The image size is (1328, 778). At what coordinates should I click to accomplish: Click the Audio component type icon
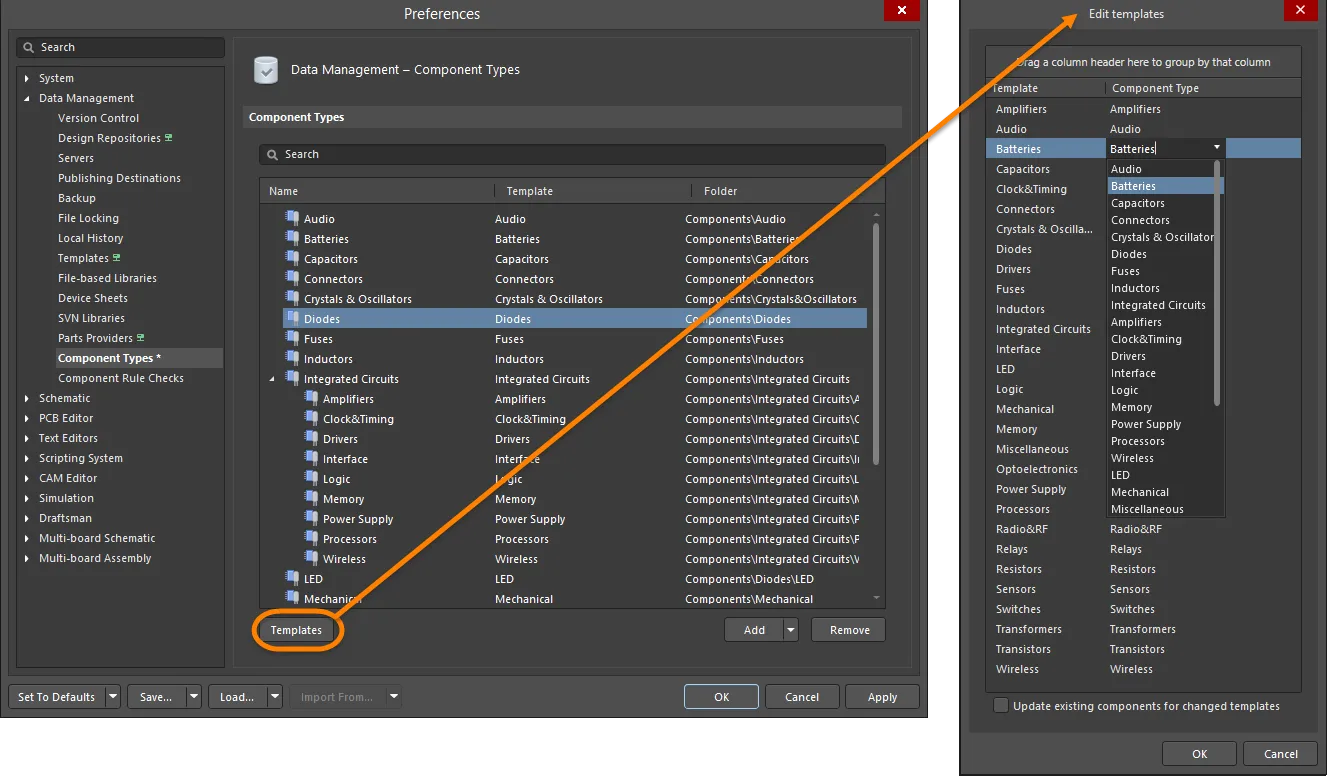[292, 218]
